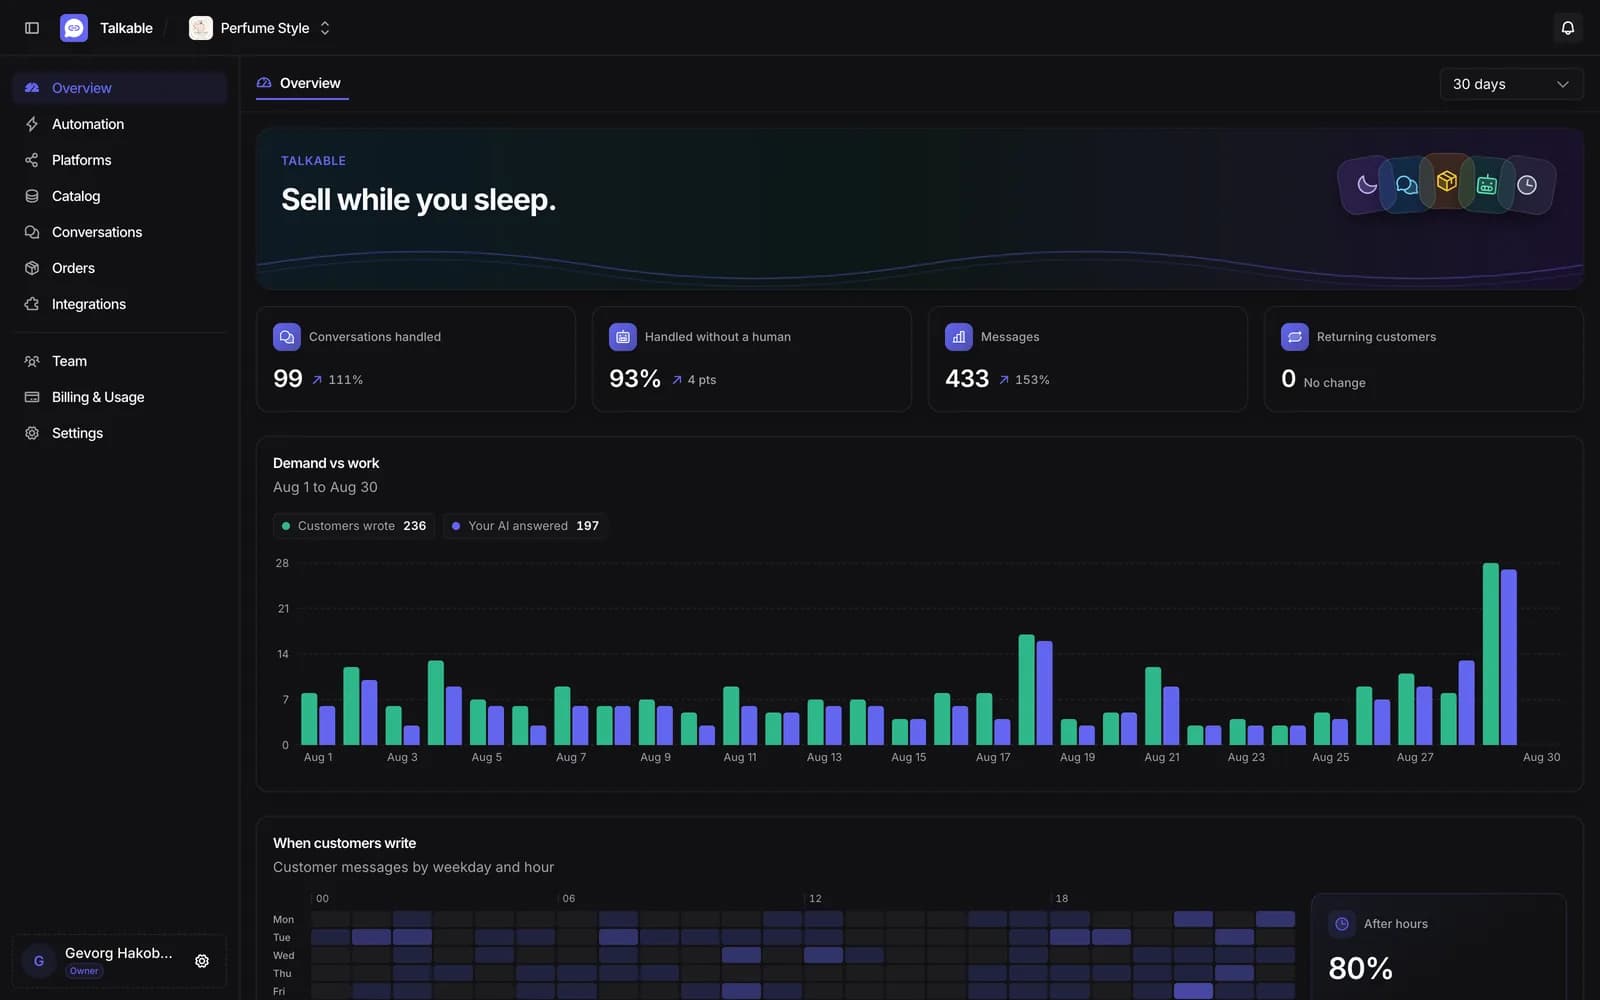Open Catalog in the sidebar
Image resolution: width=1600 pixels, height=1000 pixels.
click(x=120, y=196)
